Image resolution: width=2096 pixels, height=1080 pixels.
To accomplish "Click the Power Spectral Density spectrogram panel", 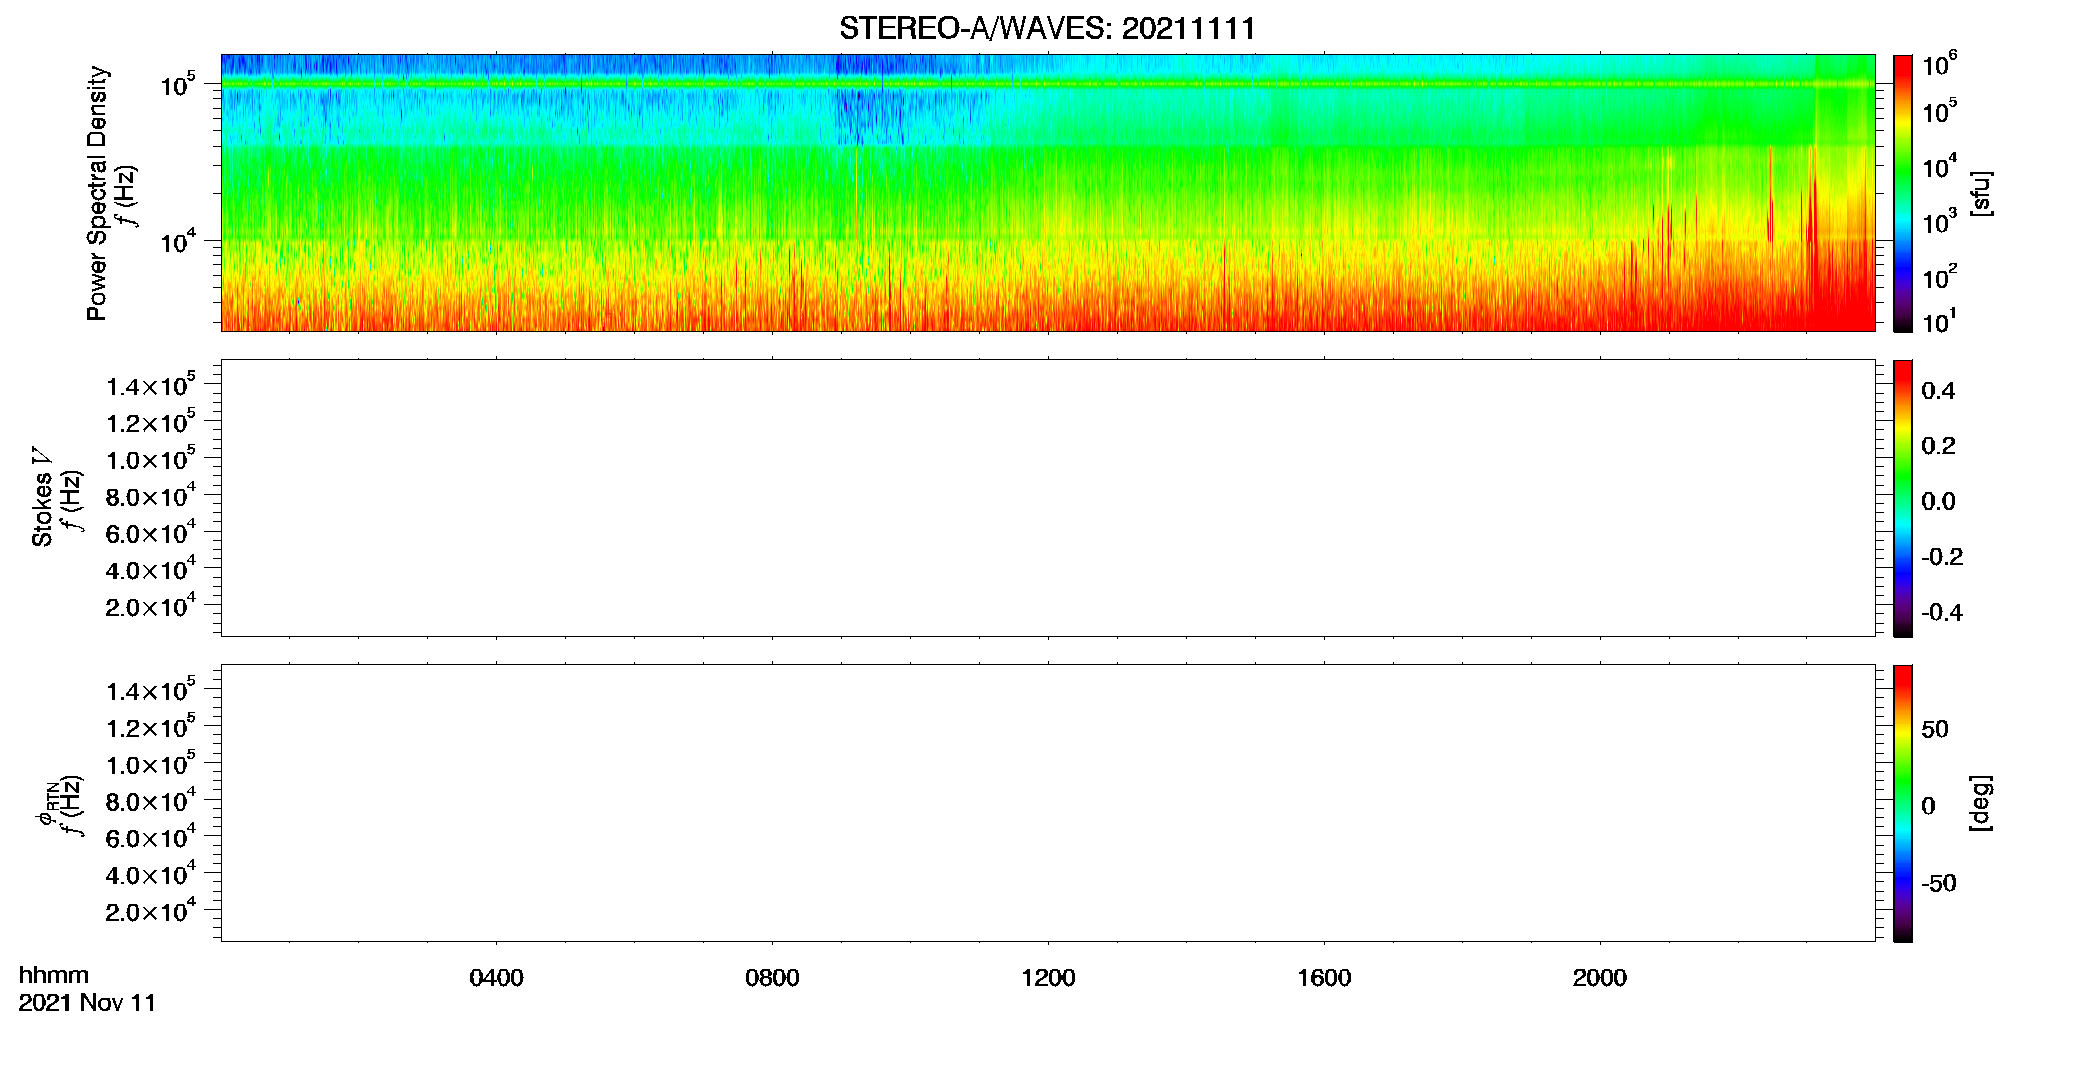I will pyautogui.click(x=1048, y=192).
